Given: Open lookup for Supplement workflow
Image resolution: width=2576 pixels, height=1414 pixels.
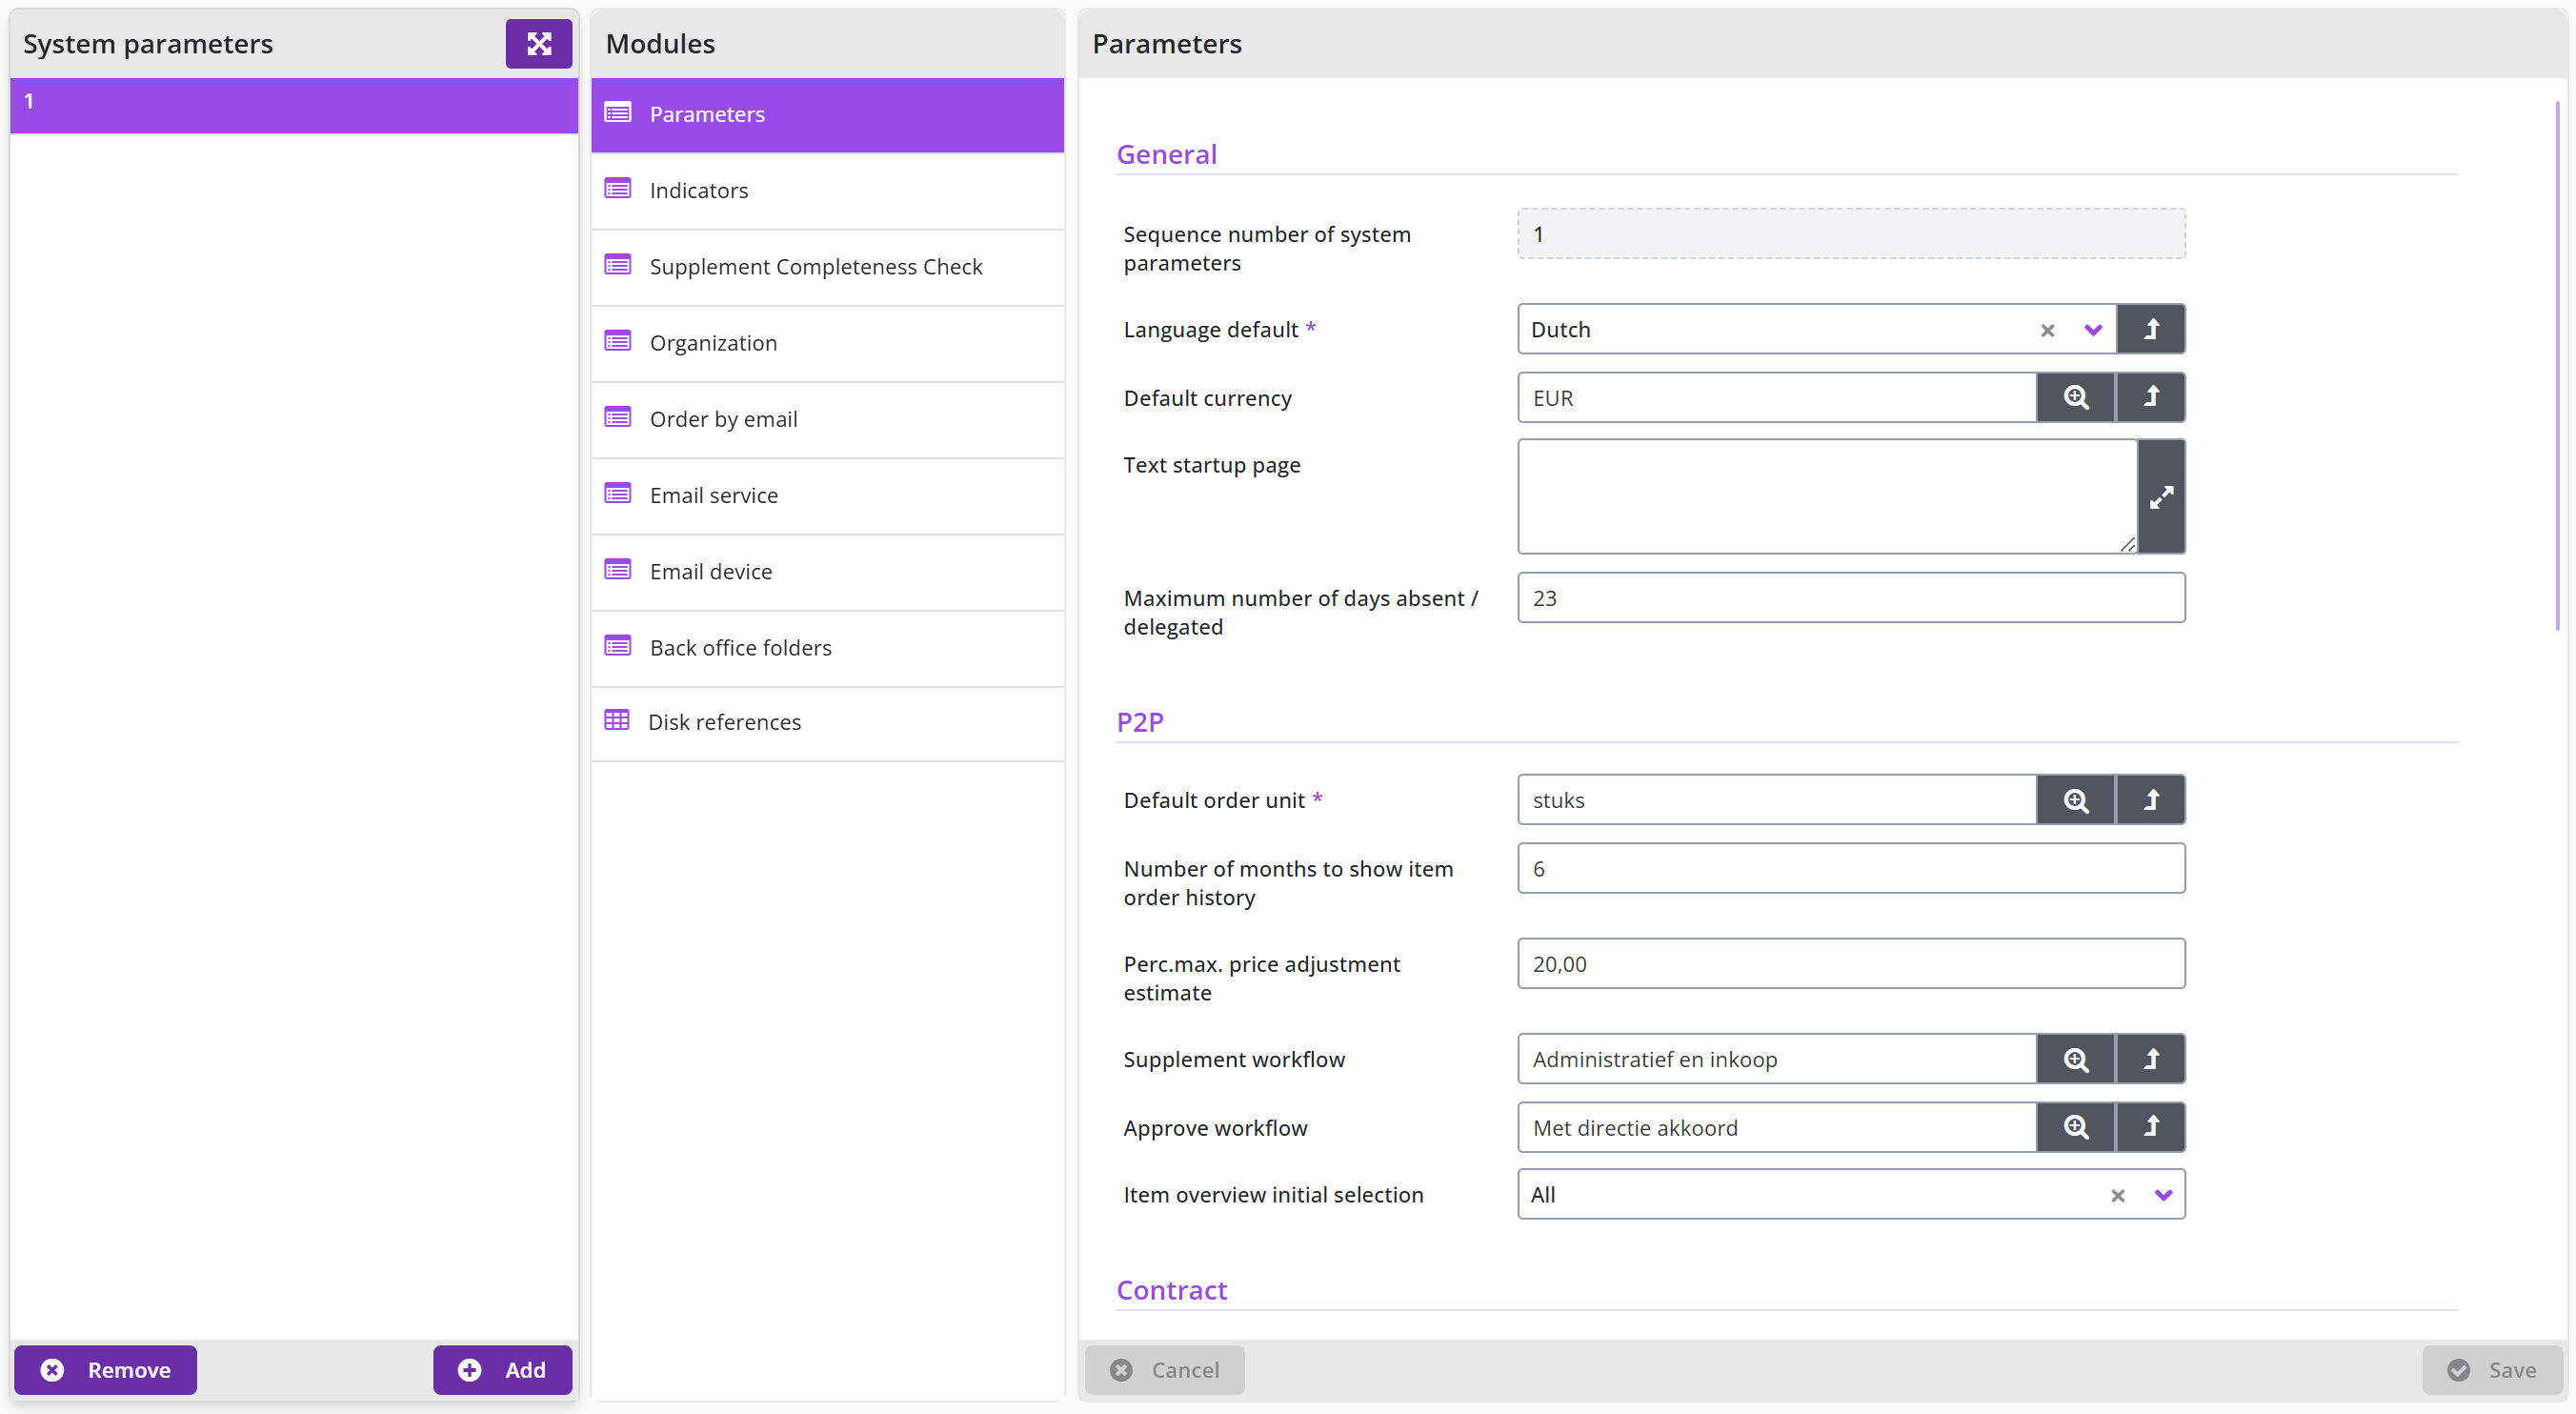Looking at the screenshot, I should pyautogui.click(x=2076, y=1058).
